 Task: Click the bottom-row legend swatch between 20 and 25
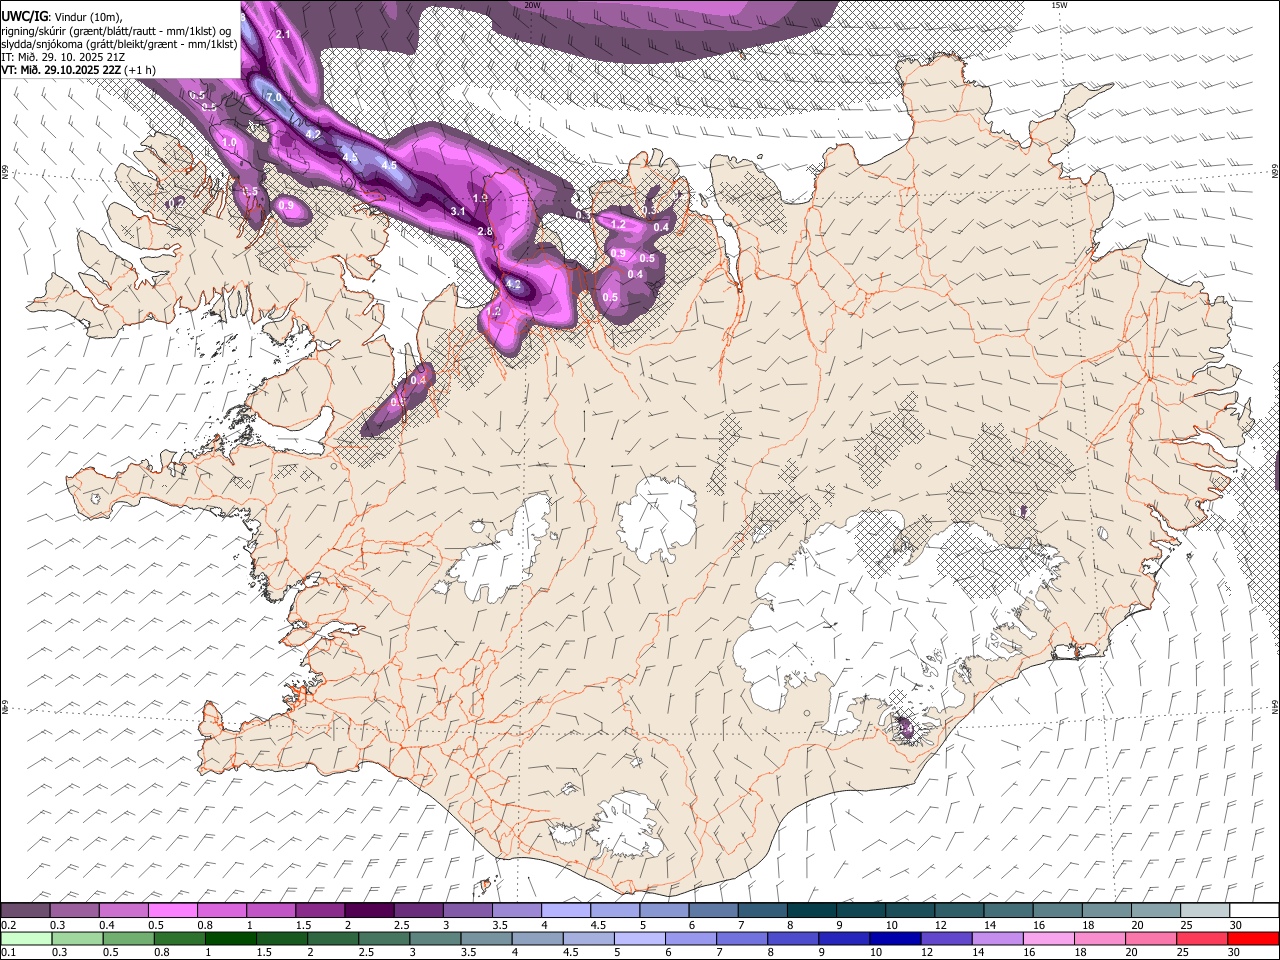(1151, 939)
